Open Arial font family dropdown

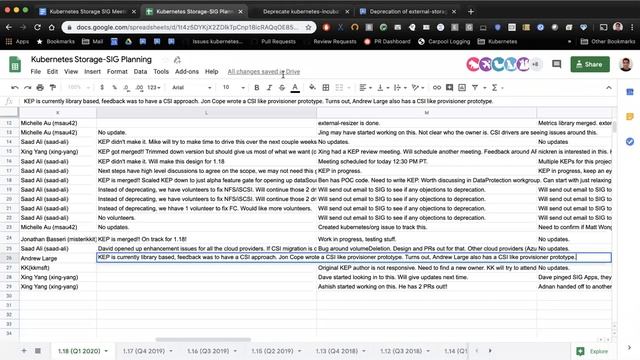191,87
